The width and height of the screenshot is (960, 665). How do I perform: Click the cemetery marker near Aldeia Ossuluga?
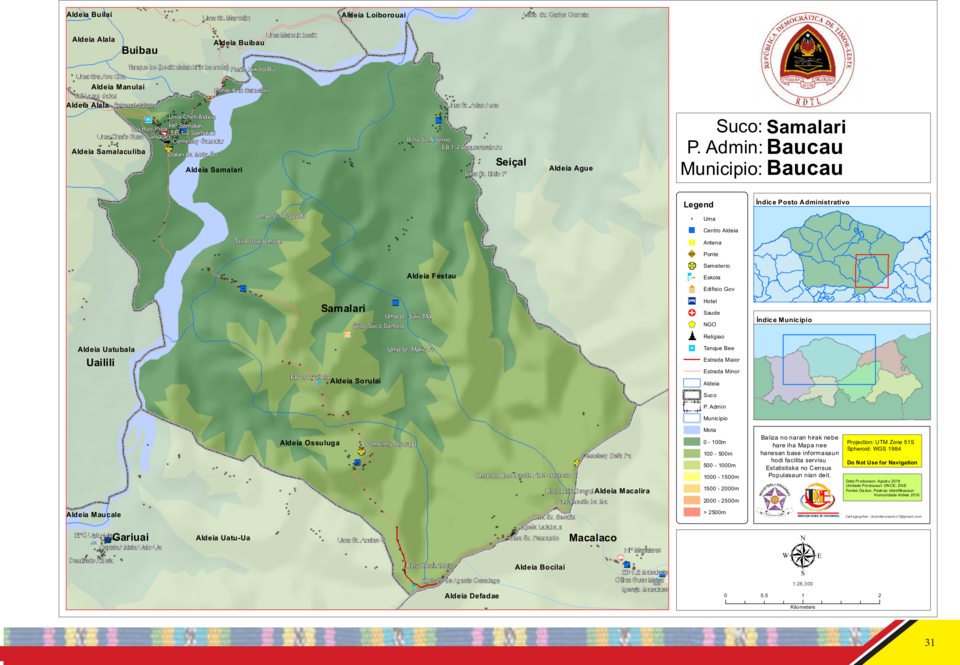click(x=361, y=451)
